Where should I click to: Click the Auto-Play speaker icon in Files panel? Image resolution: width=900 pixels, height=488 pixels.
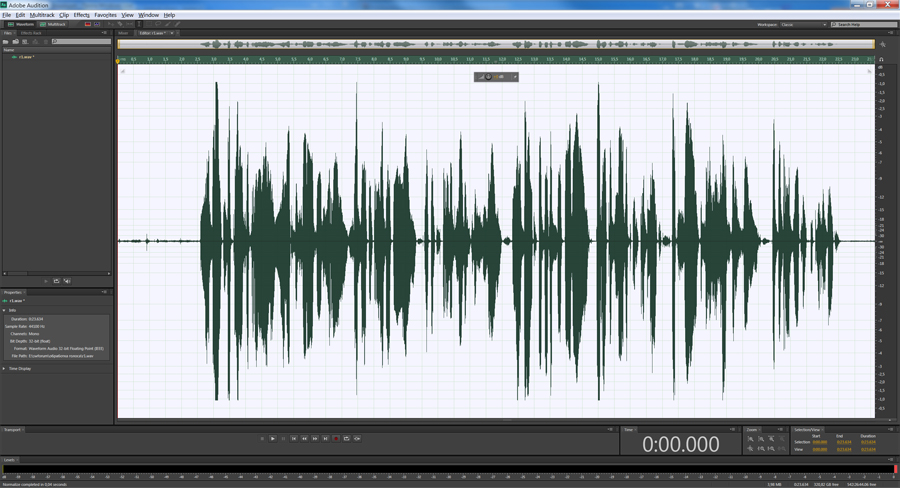pos(67,281)
